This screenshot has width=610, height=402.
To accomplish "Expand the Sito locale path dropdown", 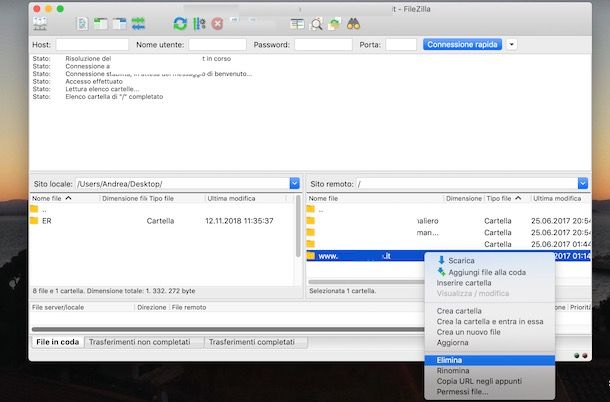I will (x=294, y=183).
